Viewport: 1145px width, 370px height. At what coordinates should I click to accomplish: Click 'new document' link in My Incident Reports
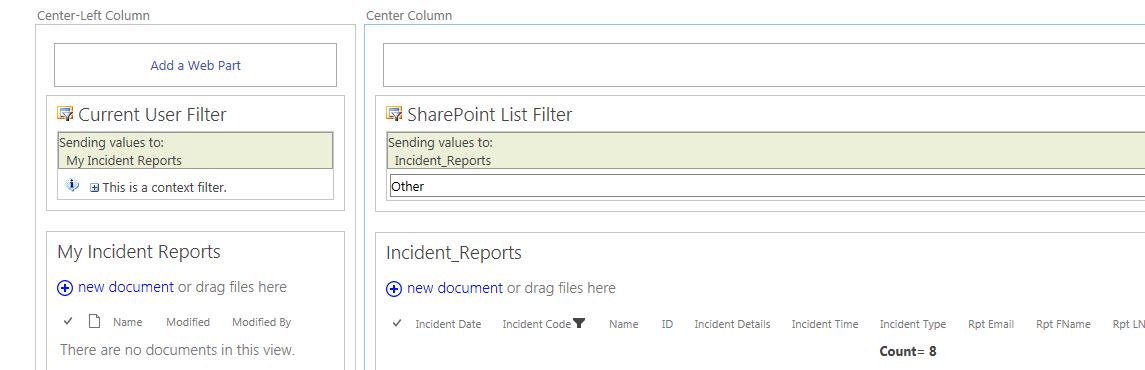click(x=126, y=287)
